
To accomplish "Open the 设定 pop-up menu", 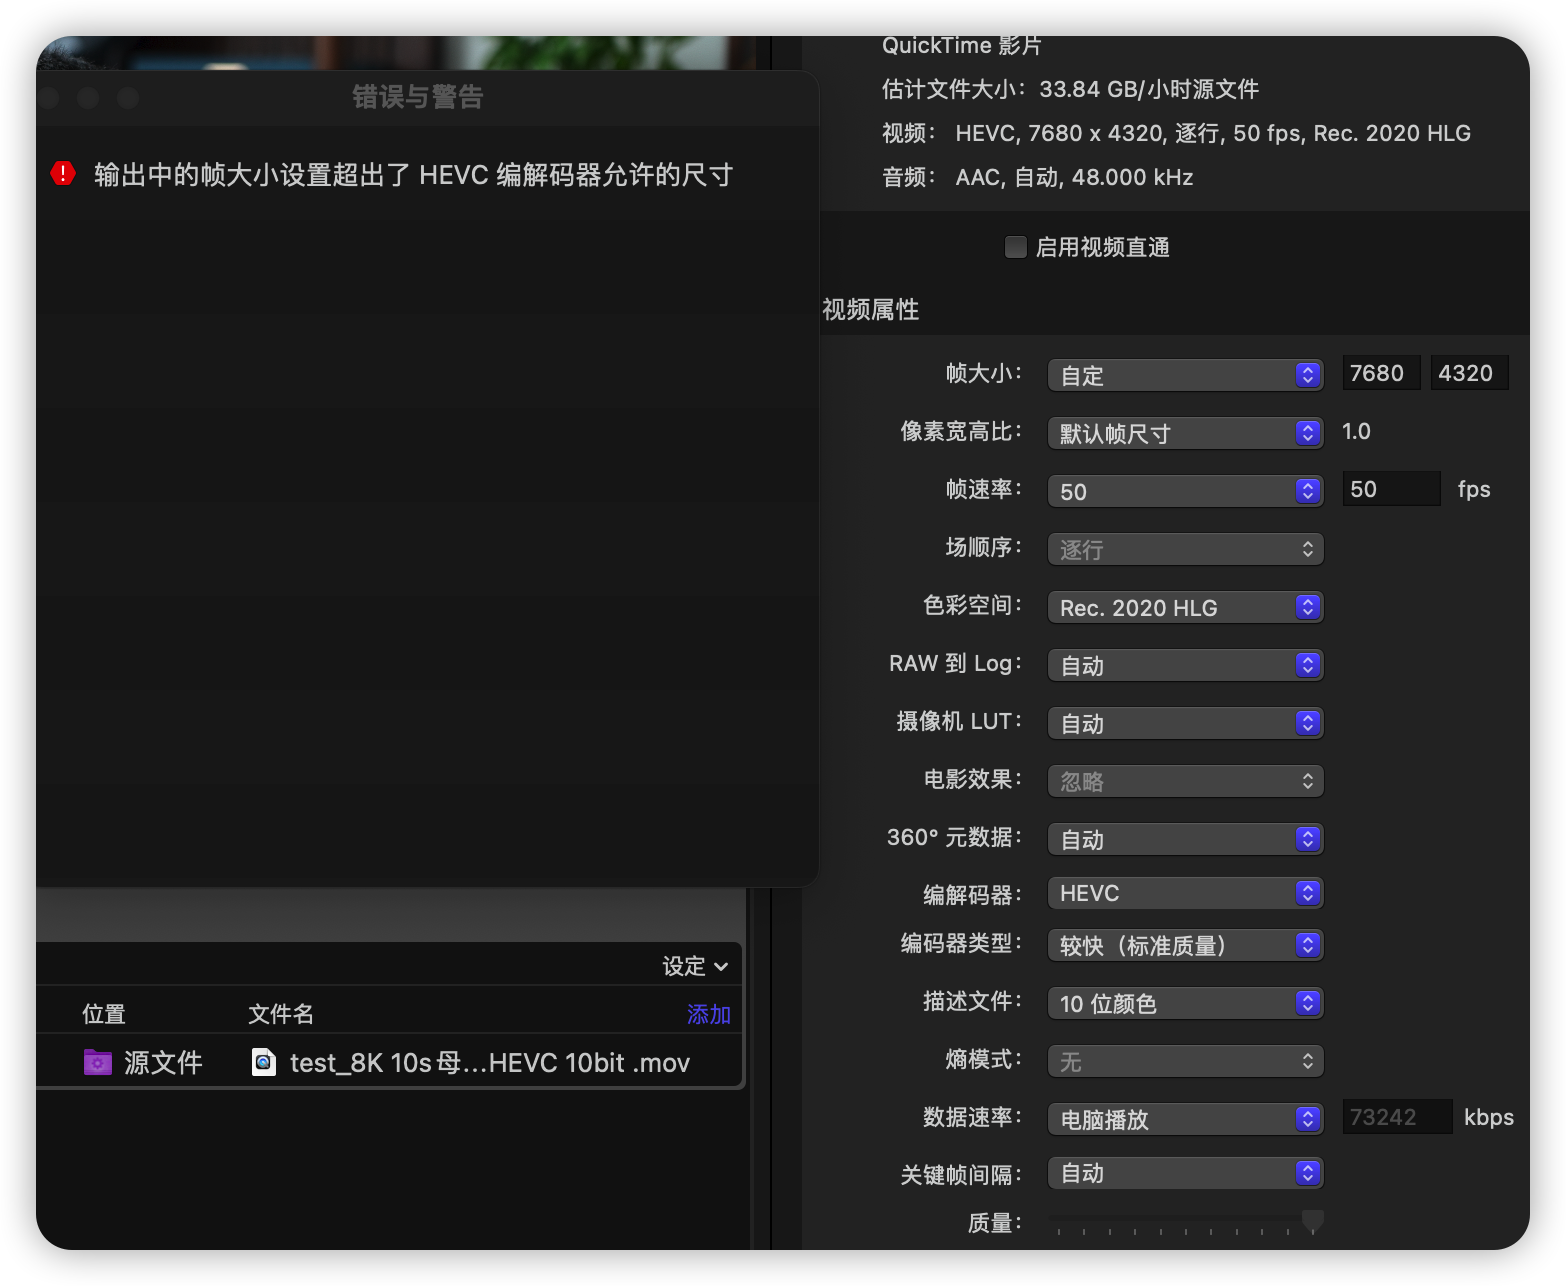I will [695, 966].
